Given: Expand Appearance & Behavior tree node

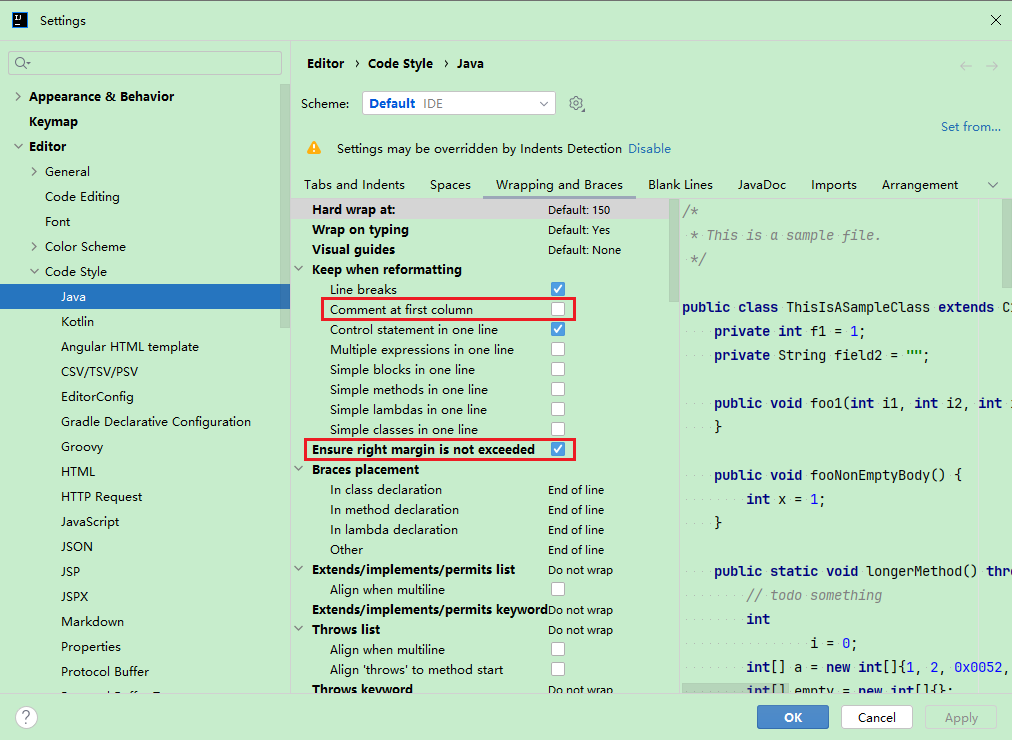Looking at the screenshot, I should tap(18, 97).
